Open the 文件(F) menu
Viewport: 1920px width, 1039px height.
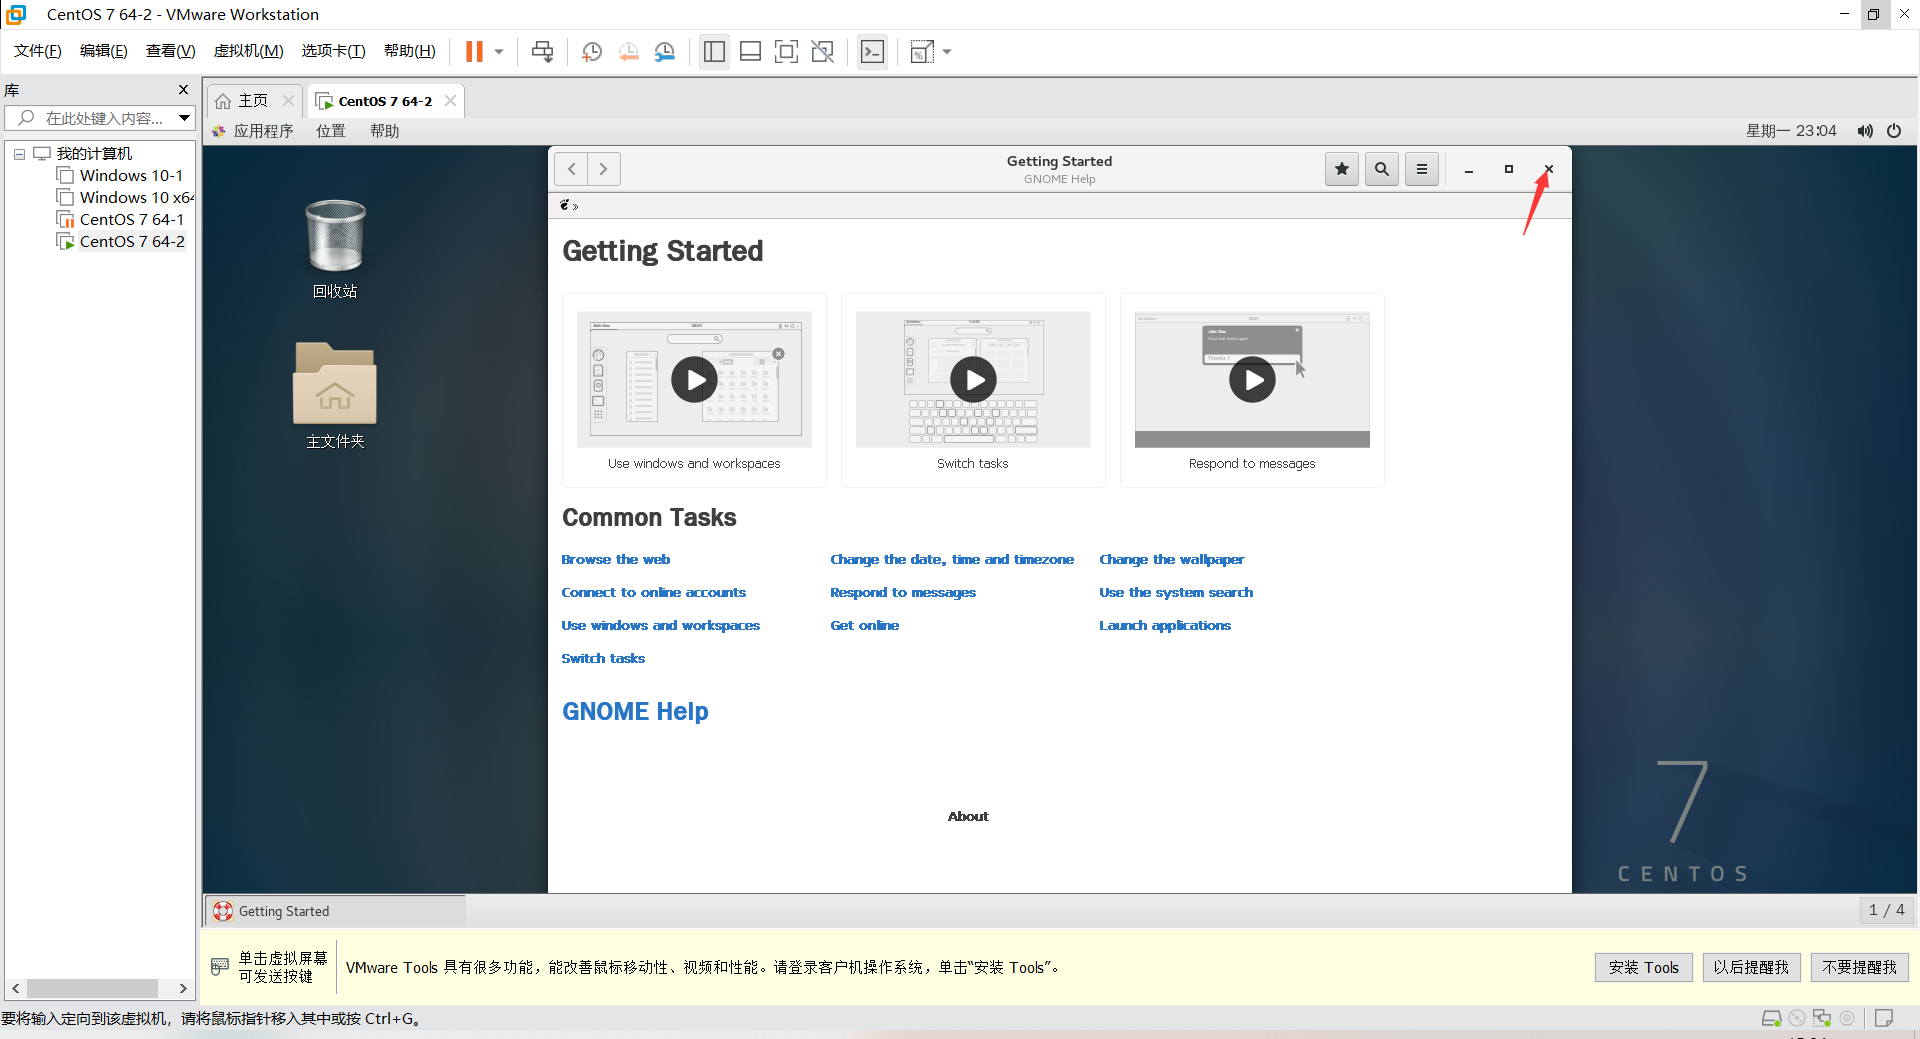coord(38,51)
